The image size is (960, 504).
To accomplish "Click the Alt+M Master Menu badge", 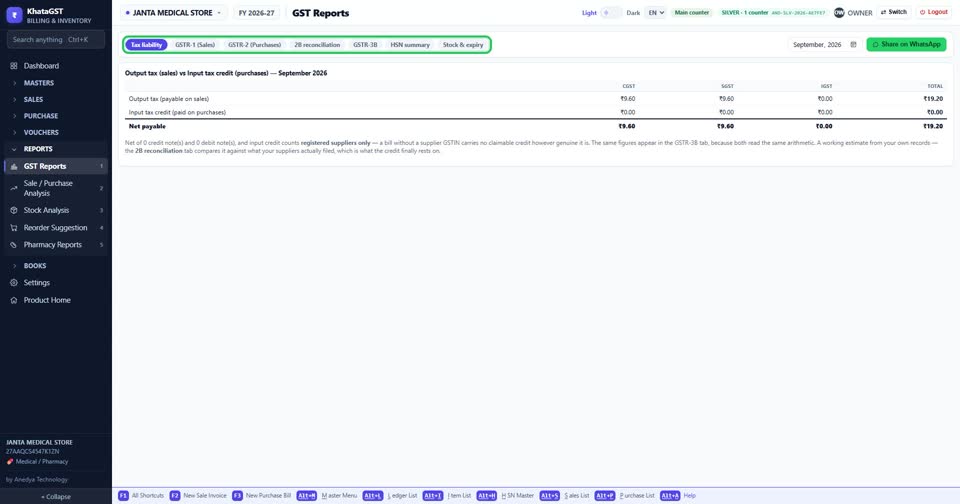I will 307,495.
